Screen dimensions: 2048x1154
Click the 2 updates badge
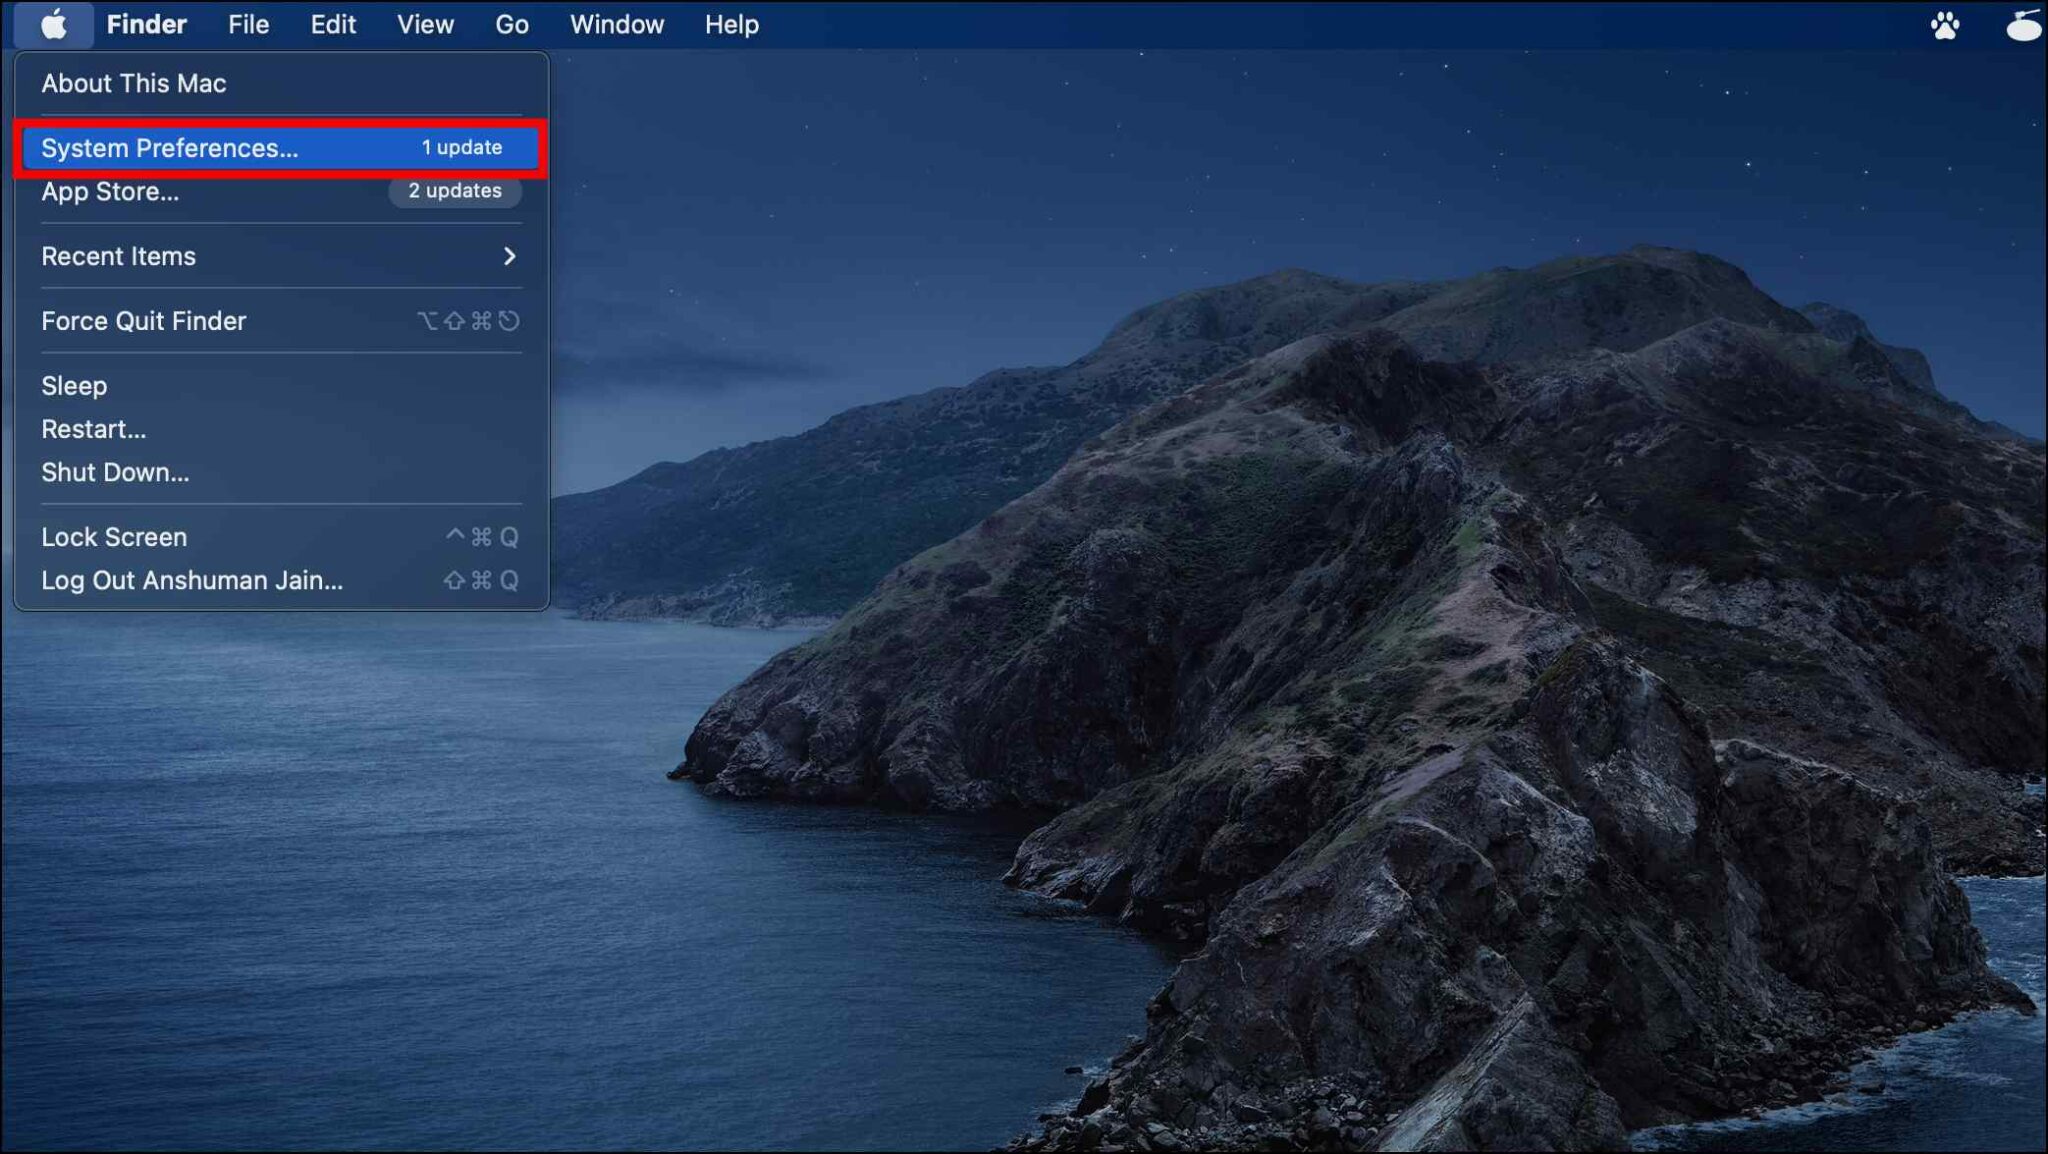(x=455, y=191)
